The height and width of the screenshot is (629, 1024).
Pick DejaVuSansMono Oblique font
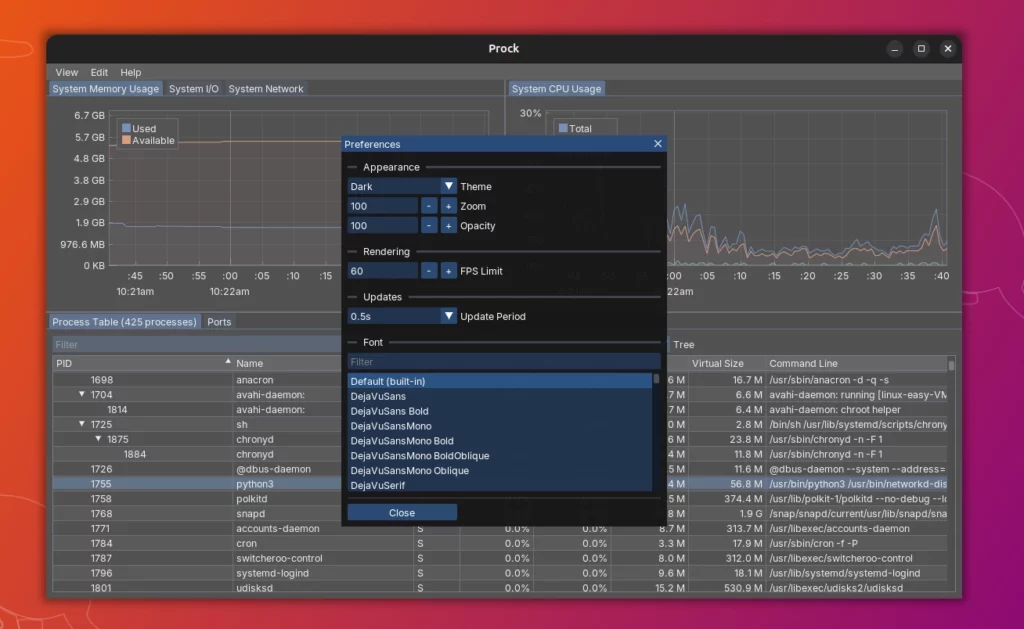[x=500, y=470]
